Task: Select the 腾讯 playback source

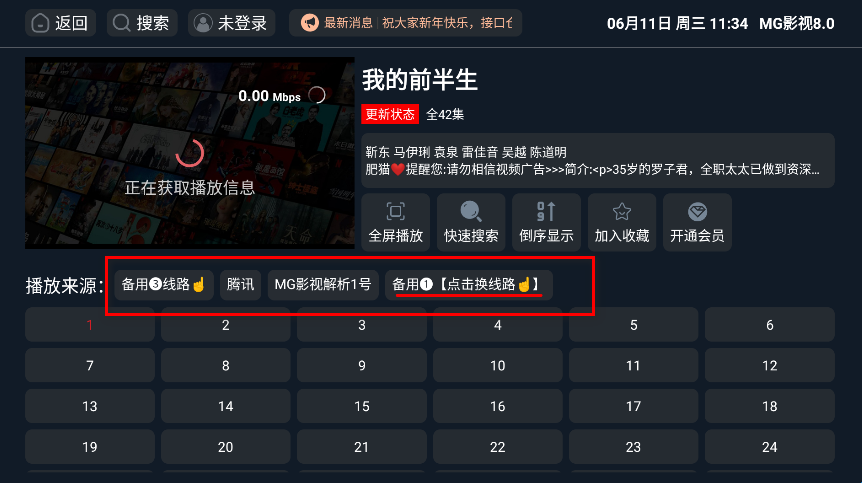Action: click(x=240, y=285)
